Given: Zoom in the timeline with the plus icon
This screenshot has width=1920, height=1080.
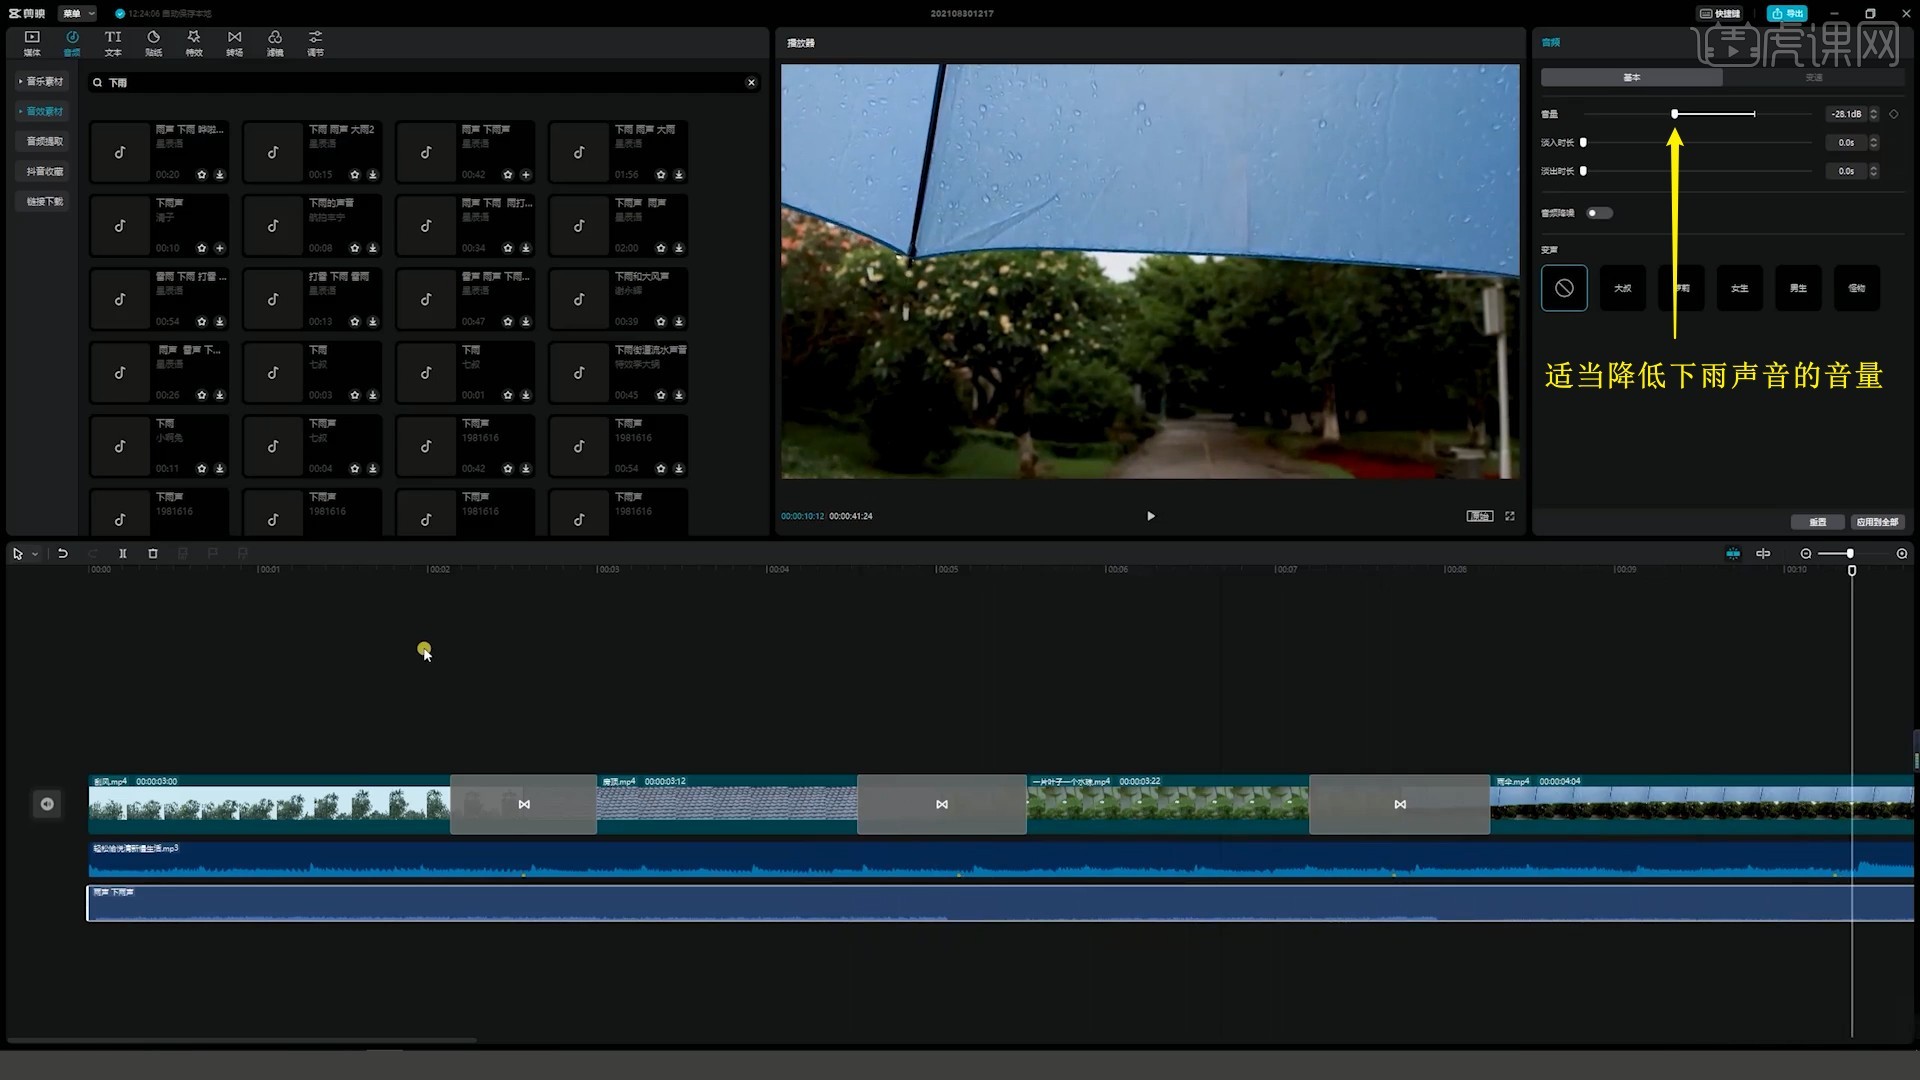Looking at the screenshot, I should click(x=1902, y=553).
